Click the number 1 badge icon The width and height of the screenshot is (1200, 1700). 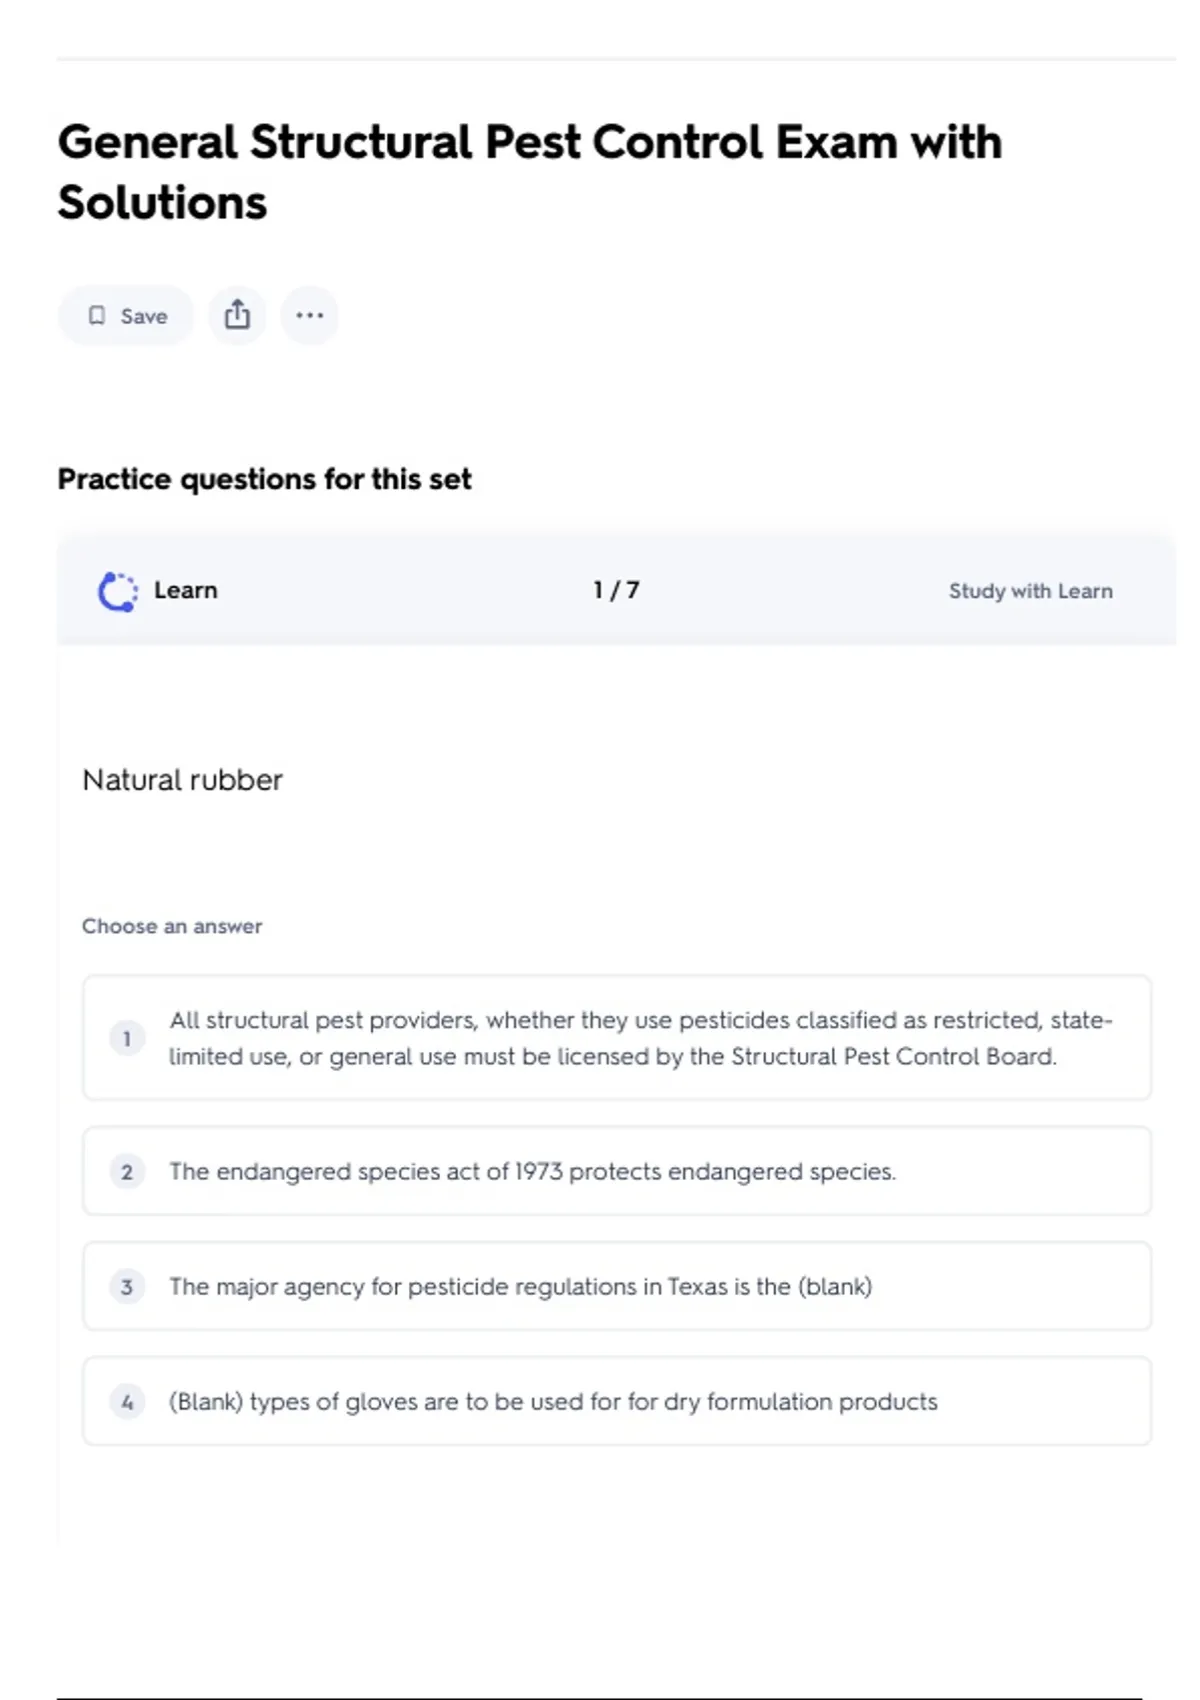point(127,1038)
